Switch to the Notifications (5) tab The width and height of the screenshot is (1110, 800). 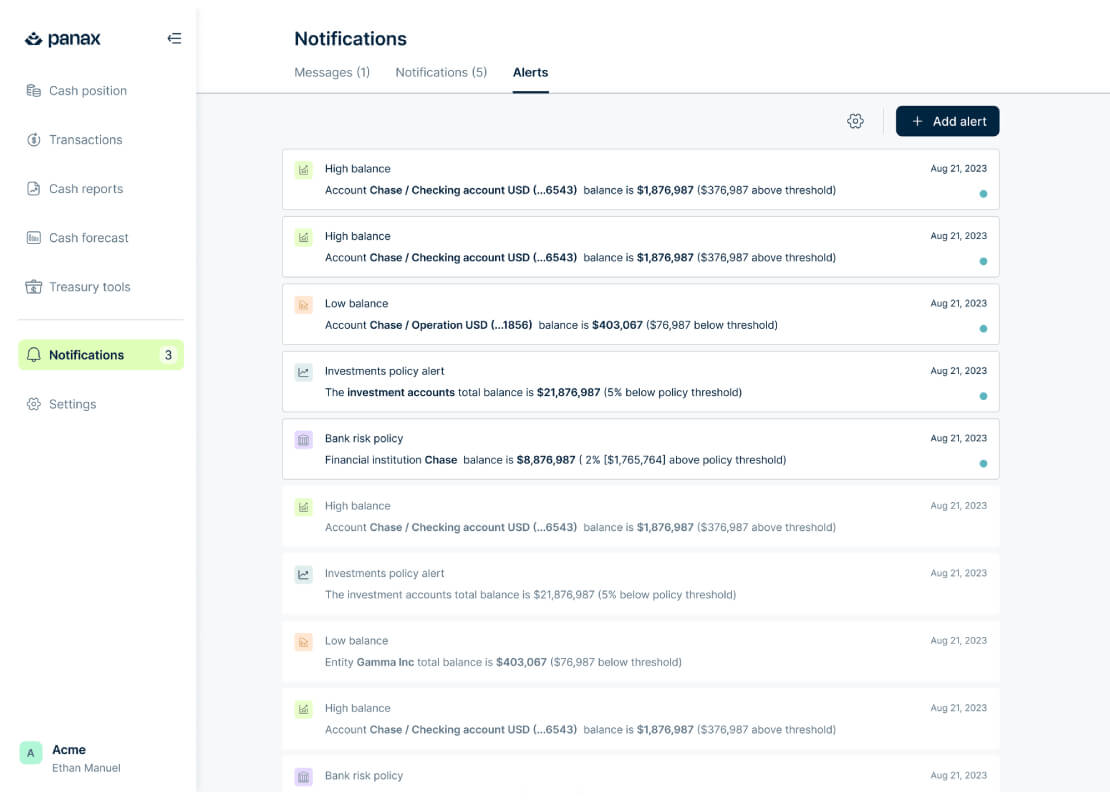[441, 72]
